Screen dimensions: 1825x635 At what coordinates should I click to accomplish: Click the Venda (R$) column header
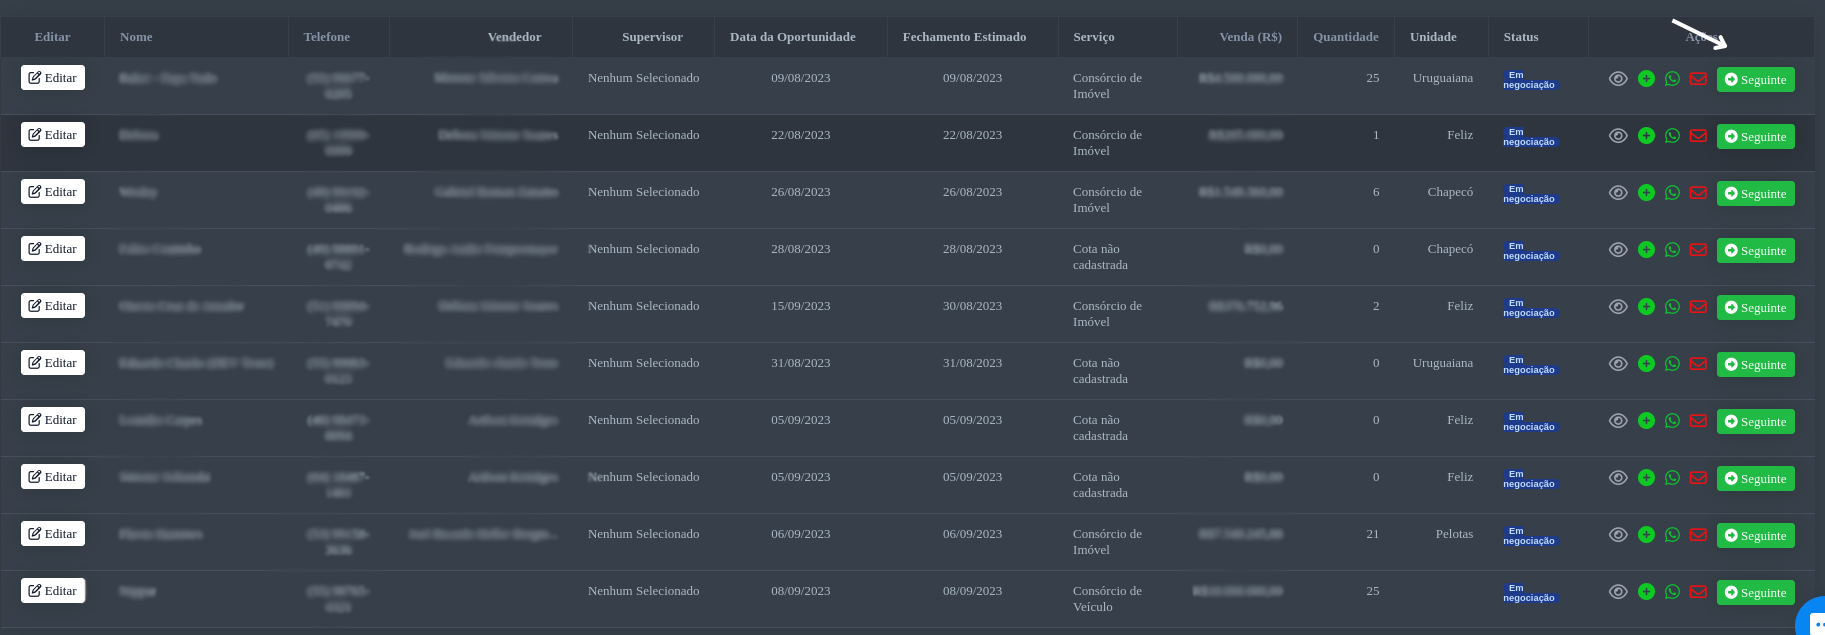point(1250,37)
